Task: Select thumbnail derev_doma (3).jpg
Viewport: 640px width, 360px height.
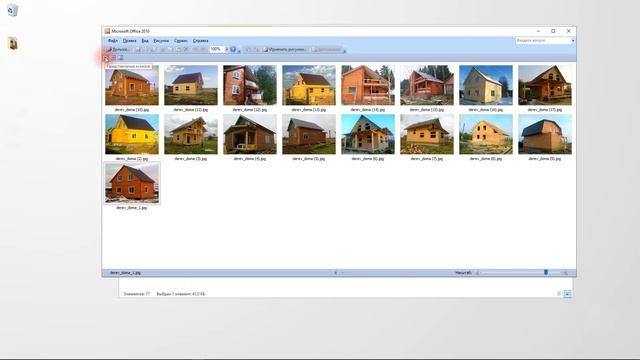Action: 191,134
